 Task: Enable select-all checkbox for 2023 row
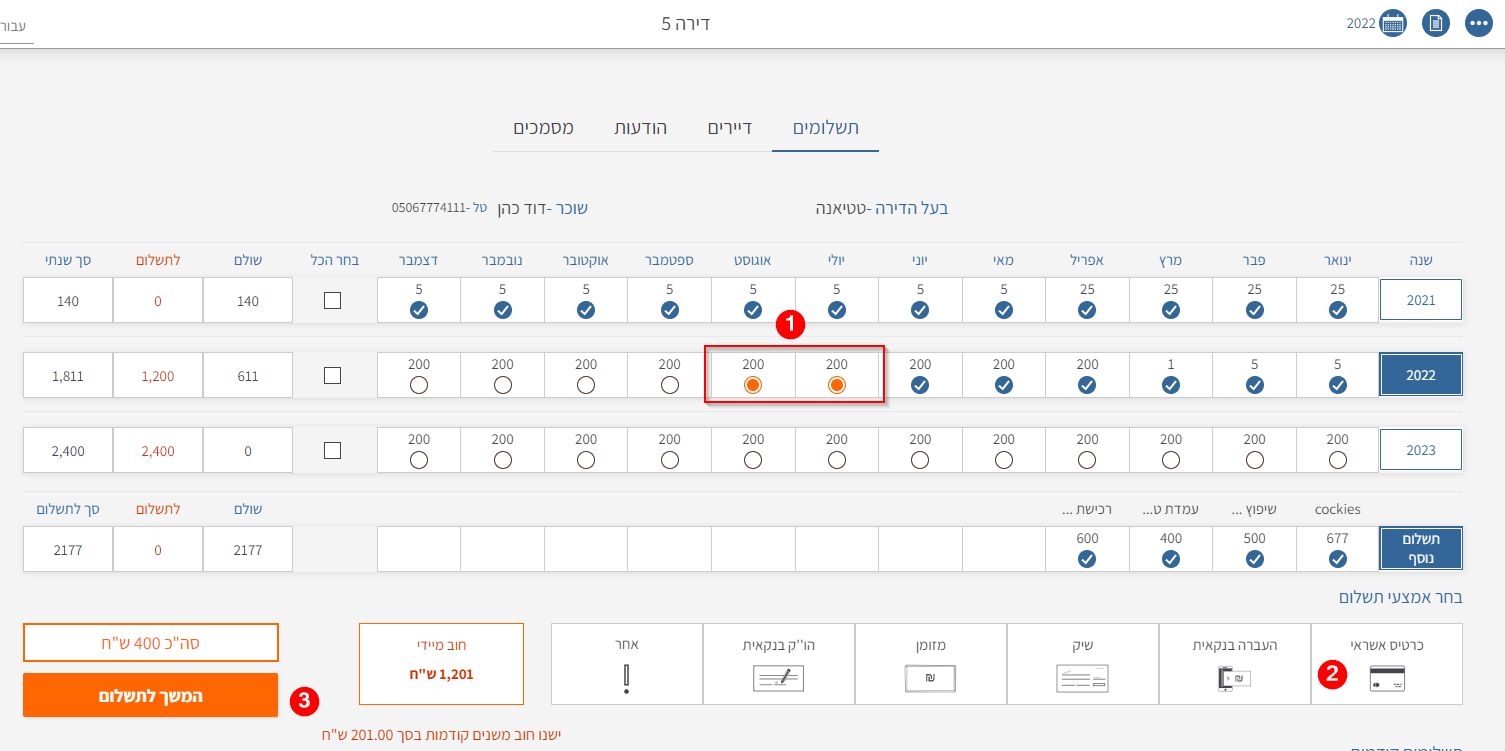333,451
